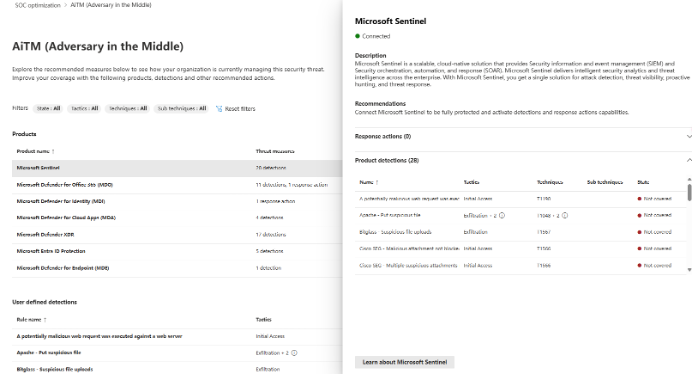Viewport: 695px width, 375px height.
Task: Click Learn about Microsoft Sentinel button
Action: (x=405, y=362)
